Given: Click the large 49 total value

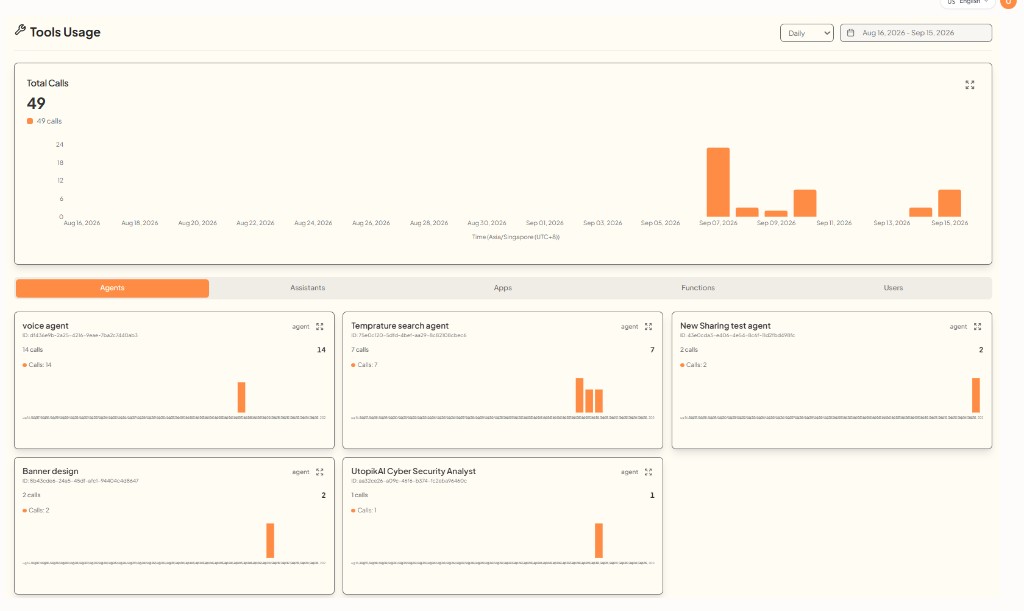Looking at the screenshot, I should 36,103.
